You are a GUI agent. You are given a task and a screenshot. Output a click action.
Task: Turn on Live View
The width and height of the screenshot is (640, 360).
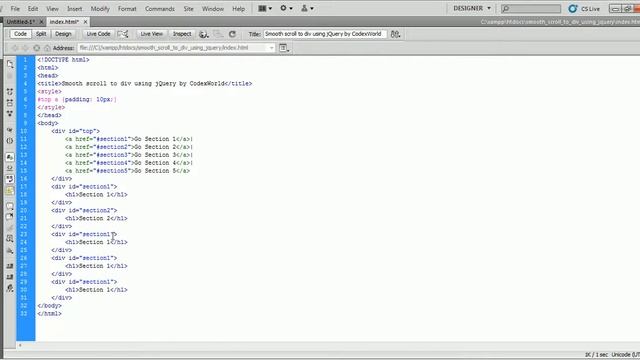[x=151, y=34]
